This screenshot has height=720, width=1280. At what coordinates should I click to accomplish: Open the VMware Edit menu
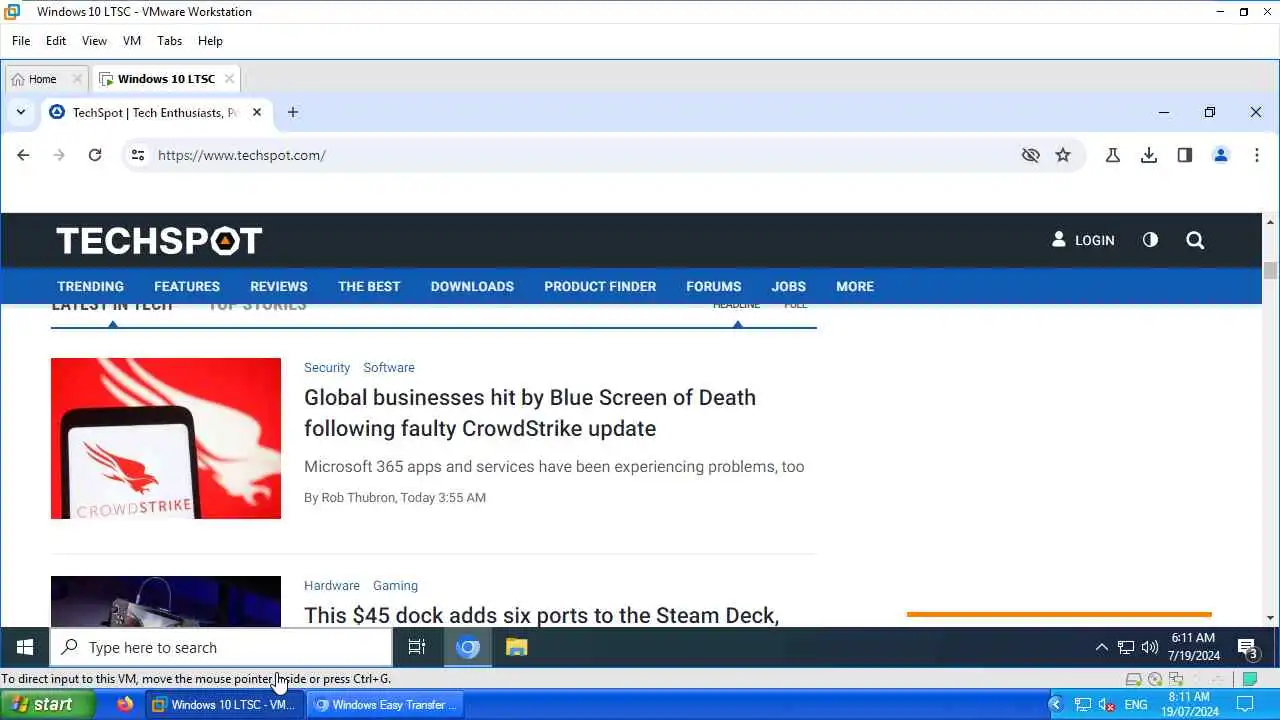56,41
